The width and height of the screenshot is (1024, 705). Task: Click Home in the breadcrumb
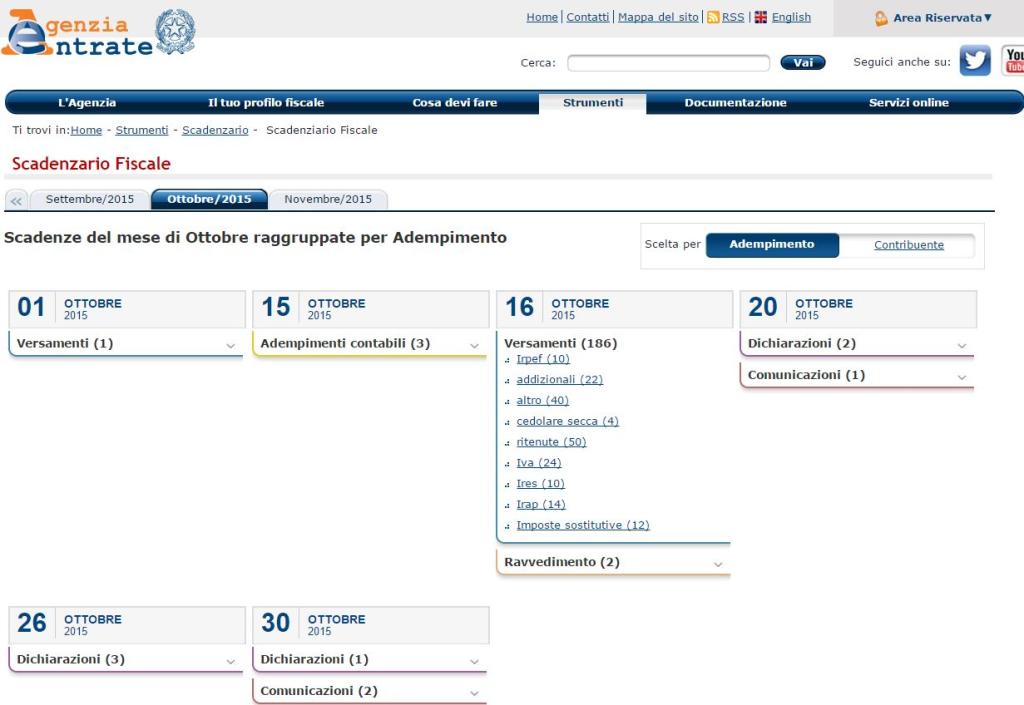[x=86, y=131]
